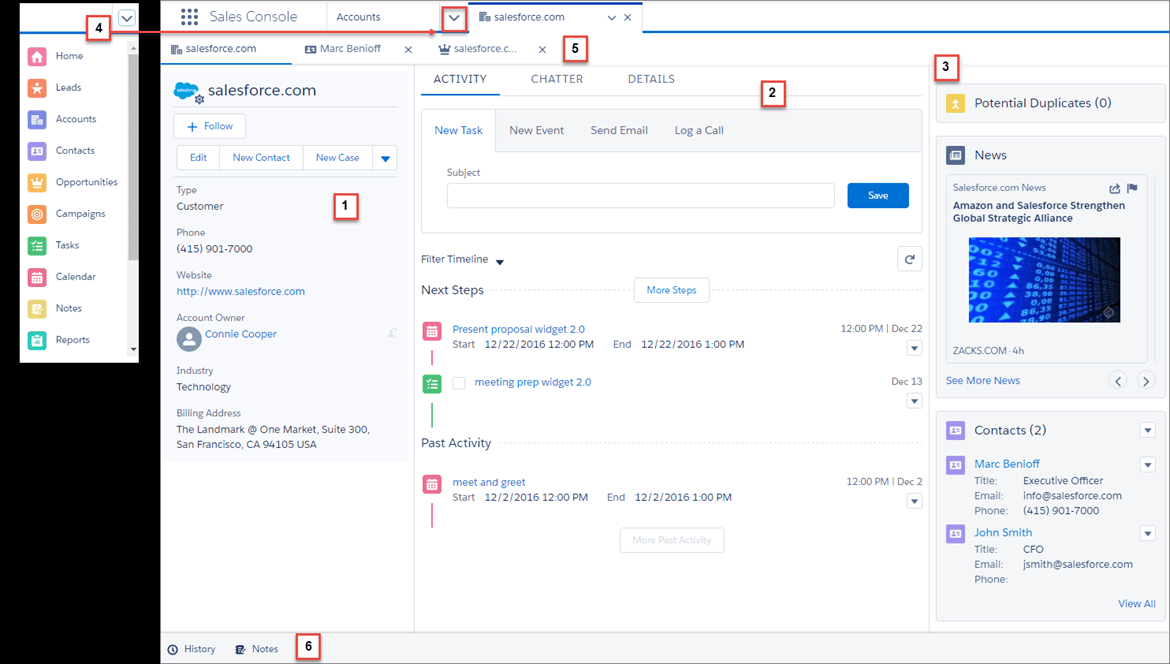Open the Filter Timeline dropdown
Screen dimensions: 1170x664
click(500, 262)
